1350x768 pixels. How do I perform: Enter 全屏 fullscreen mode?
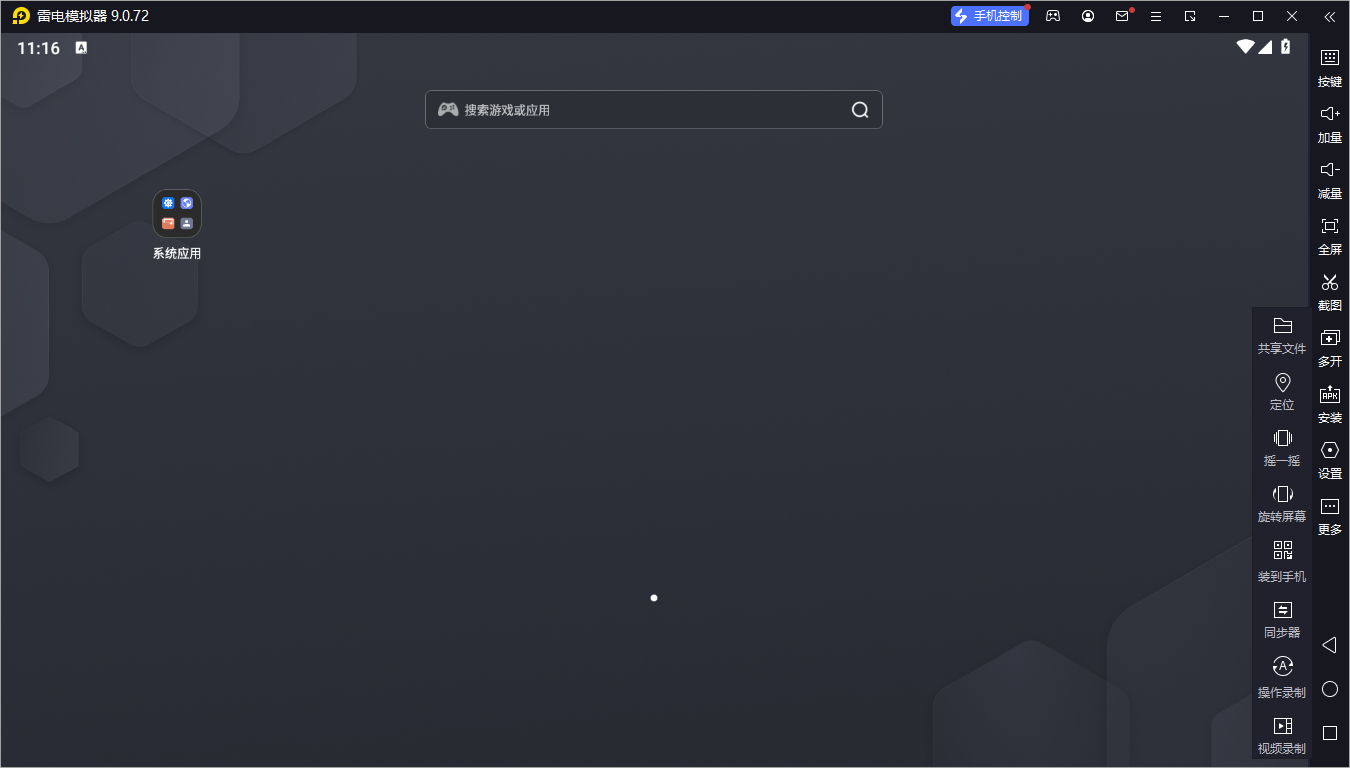(x=1330, y=236)
